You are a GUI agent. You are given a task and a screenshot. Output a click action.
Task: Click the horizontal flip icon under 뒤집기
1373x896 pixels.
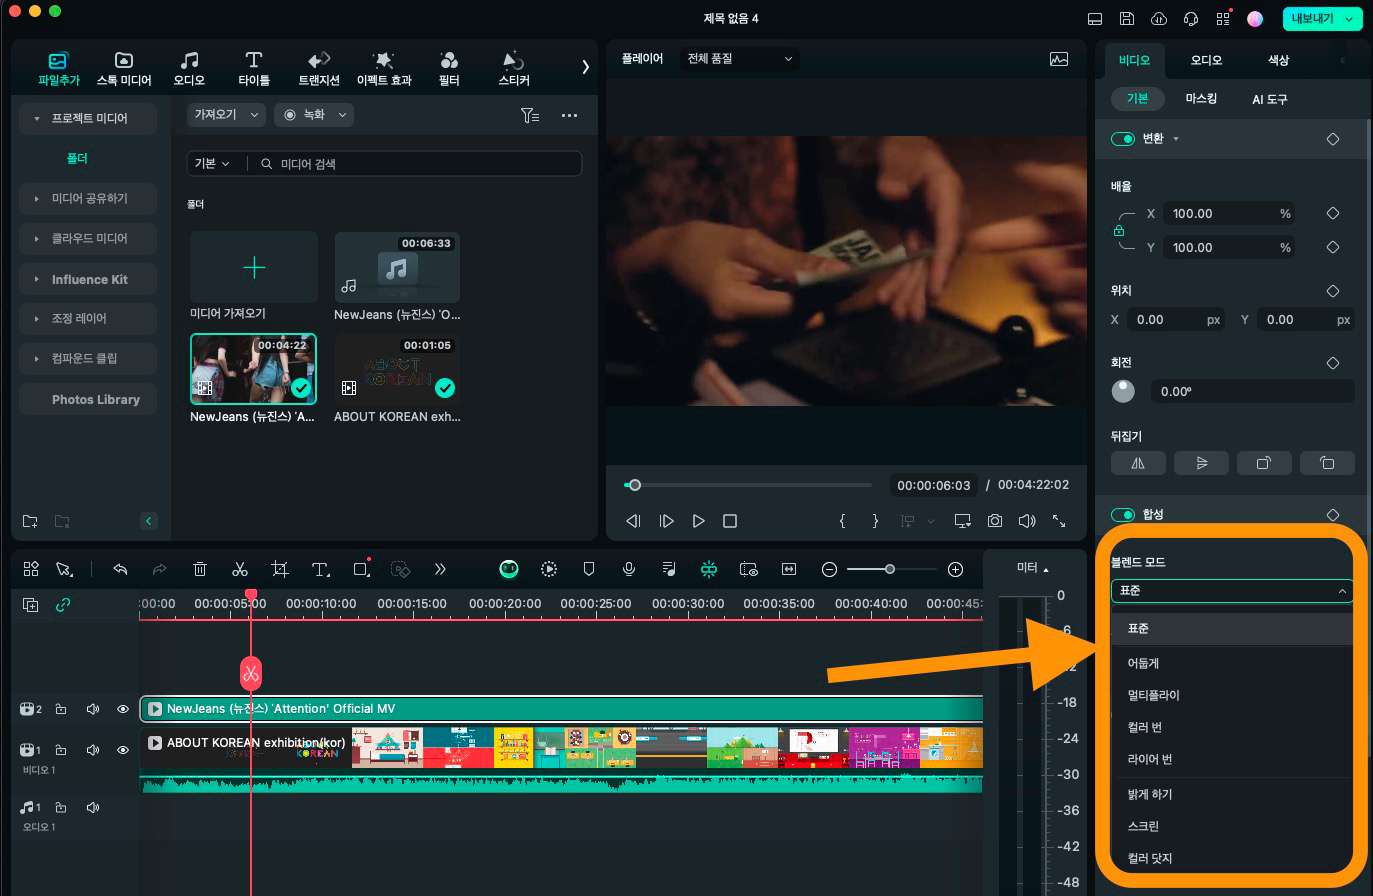[1138, 463]
